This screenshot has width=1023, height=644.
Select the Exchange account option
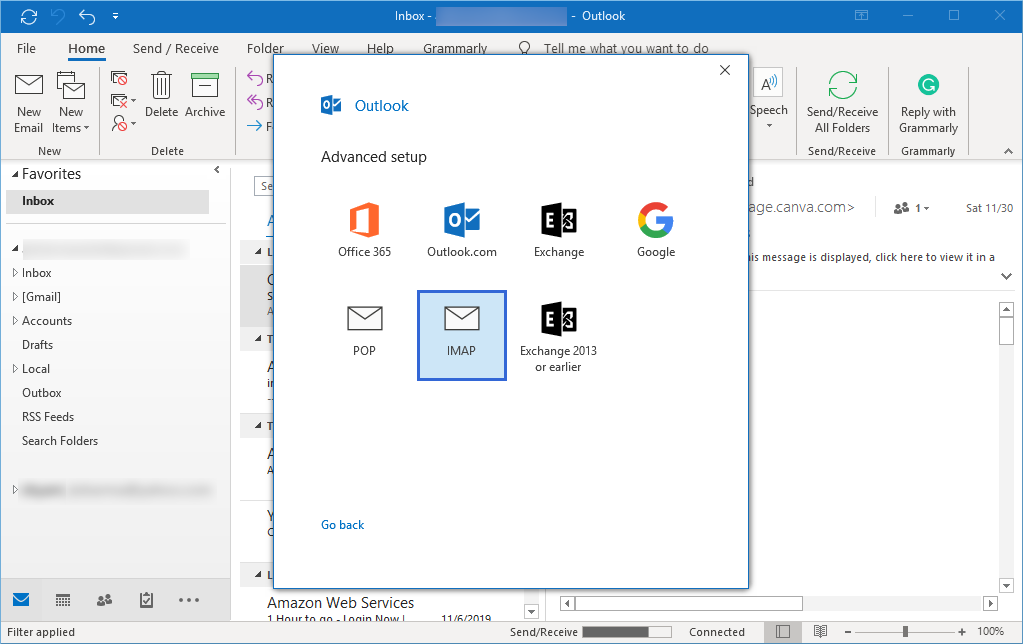[558, 230]
